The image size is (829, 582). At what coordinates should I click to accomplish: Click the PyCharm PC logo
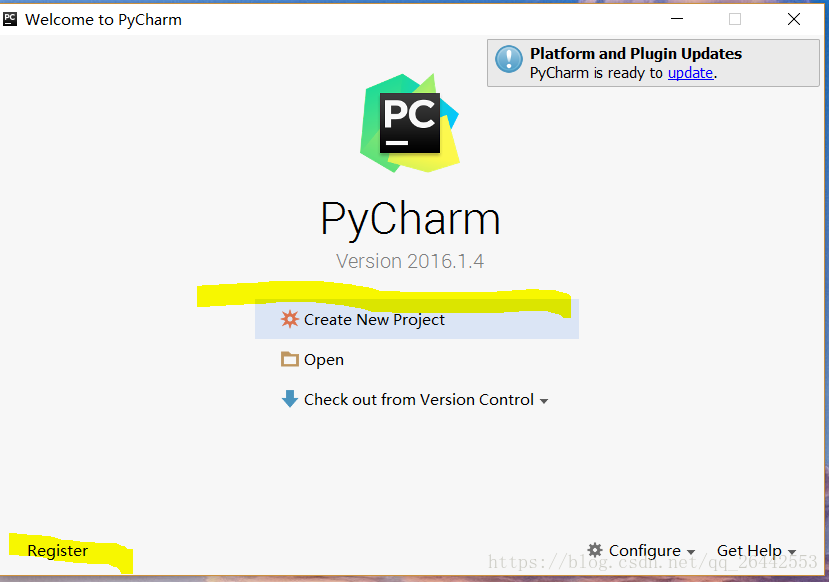(x=410, y=123)
